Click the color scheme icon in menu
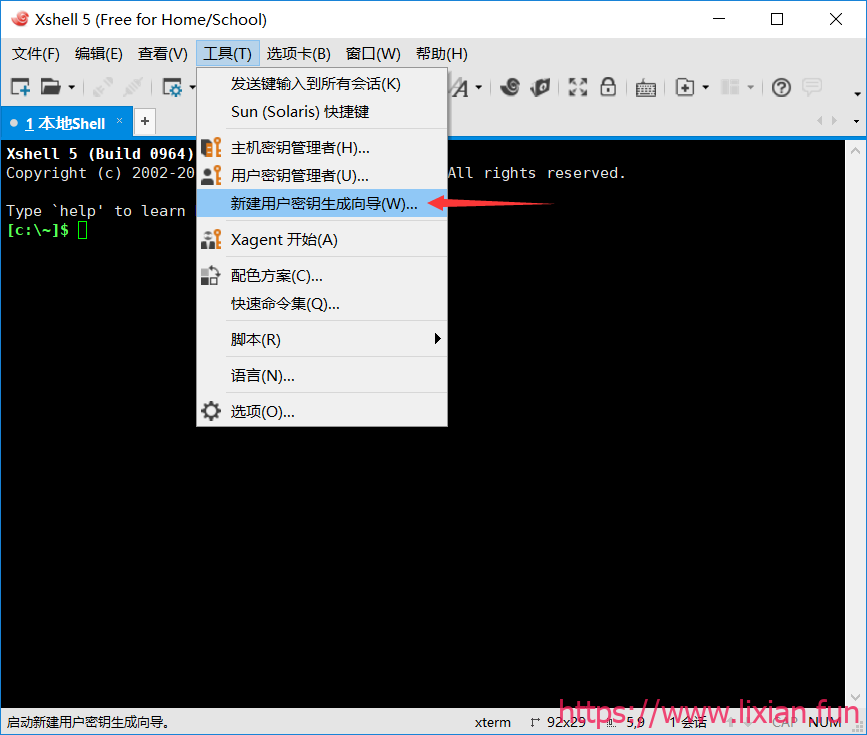 (x=210, y=275)
